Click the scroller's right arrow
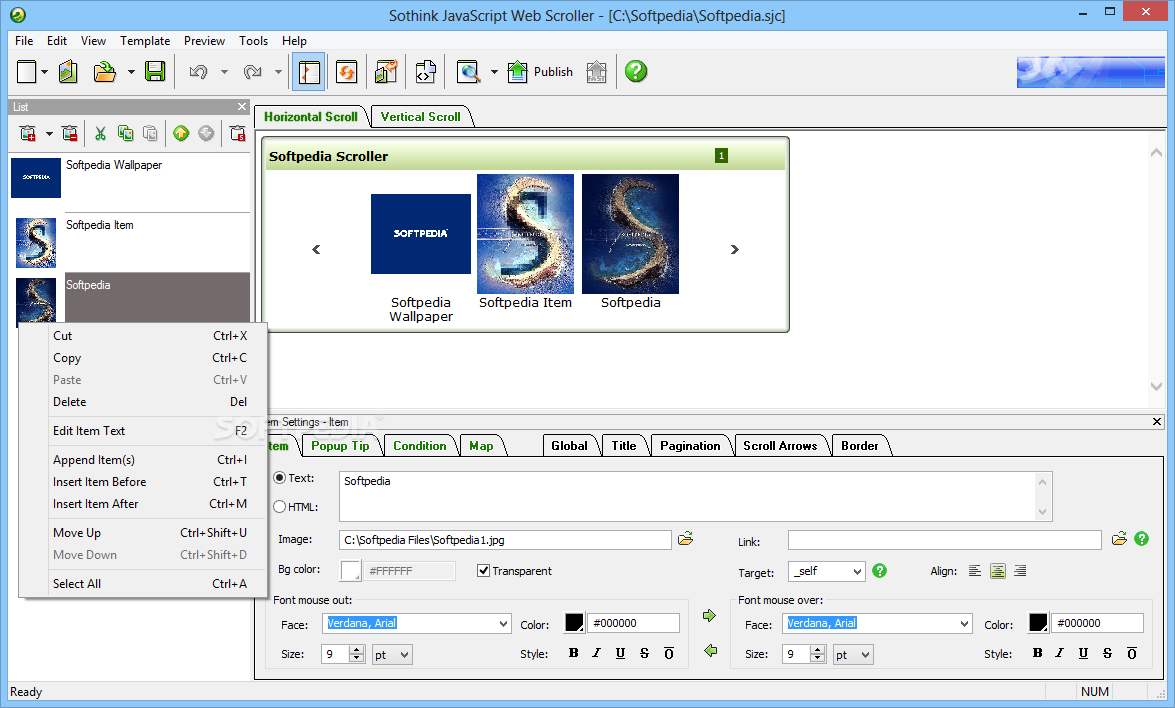This screenshot has width=1175, height=708. pos(734,249)
